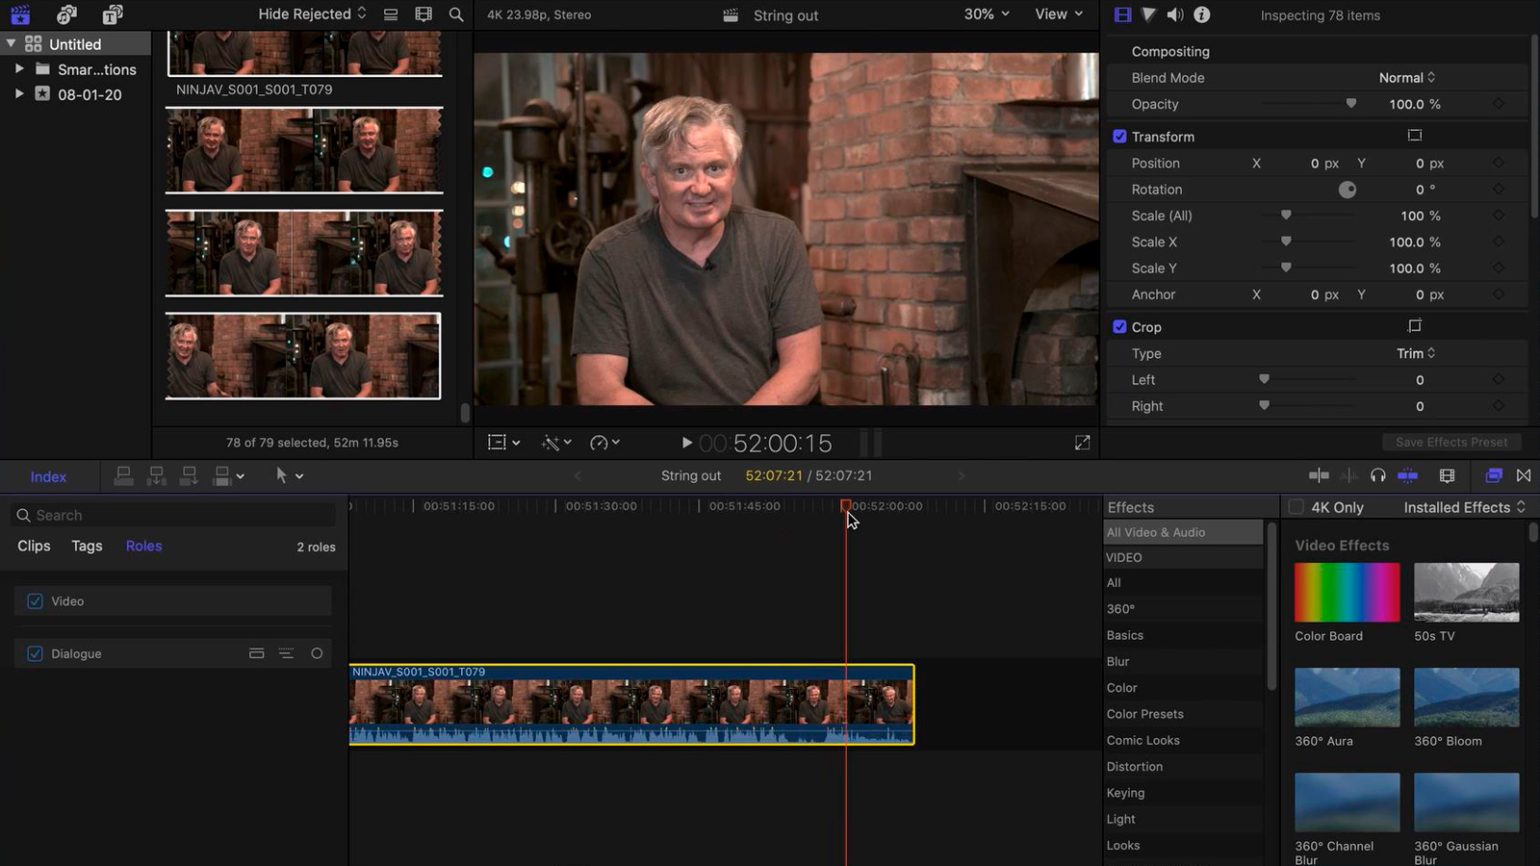The height and width of the screenshot is (866, 1540).
Task: Open the Blend Mode dropdown showing Normal
Action: click(1407, 77)
